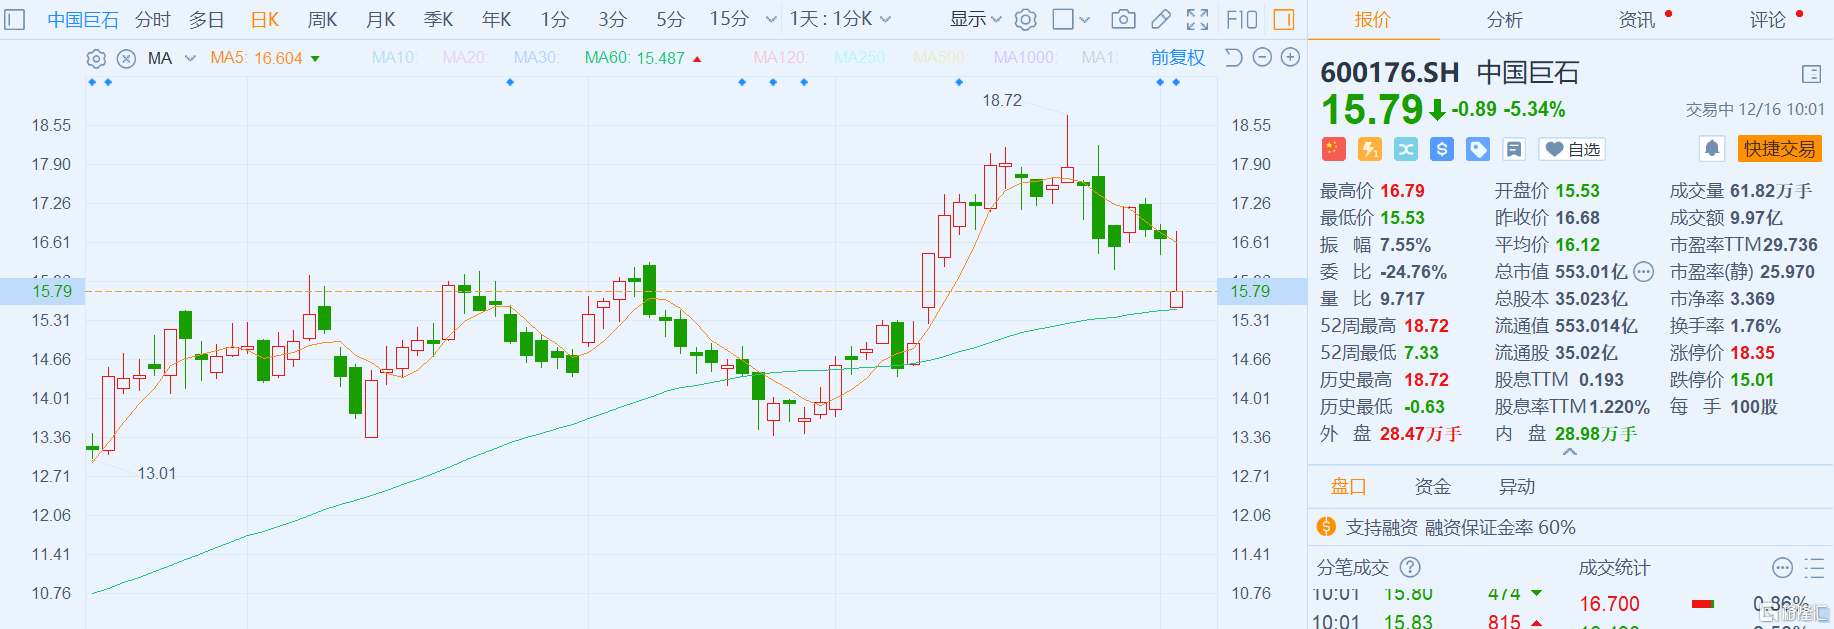Image resolution: width=1834 pixels, height=629 pixels.
Task: Open the 1天:1分K period dropdown
Action: (x=840, y=19)
